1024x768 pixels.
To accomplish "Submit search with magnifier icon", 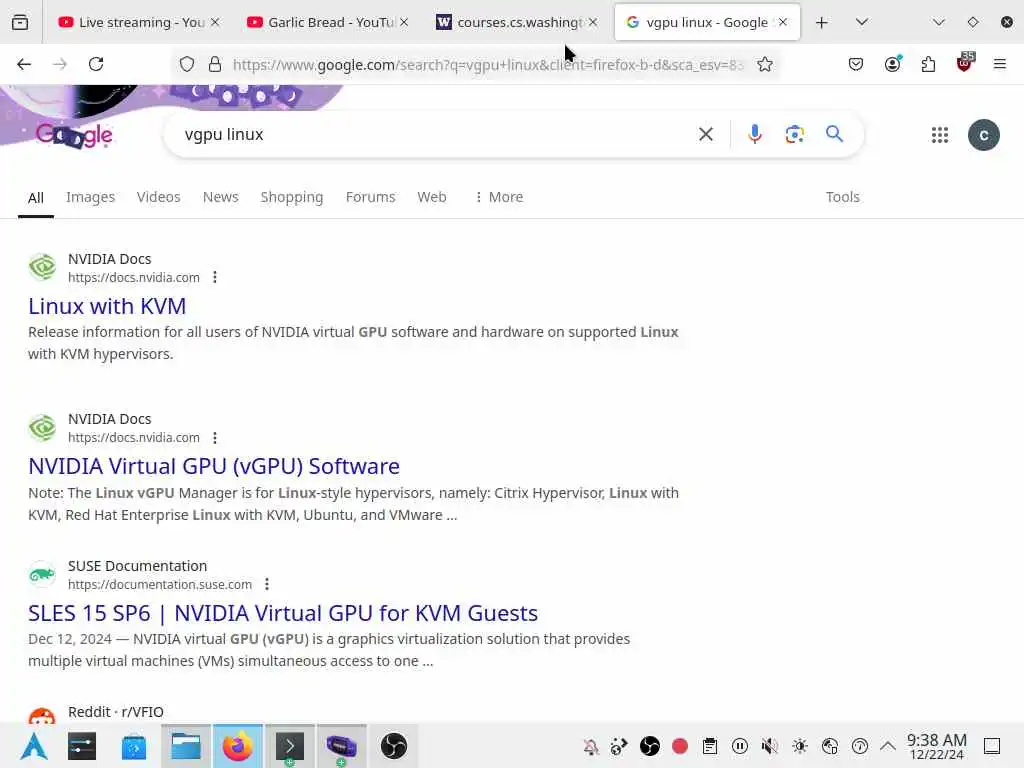I will click(834, 134).
